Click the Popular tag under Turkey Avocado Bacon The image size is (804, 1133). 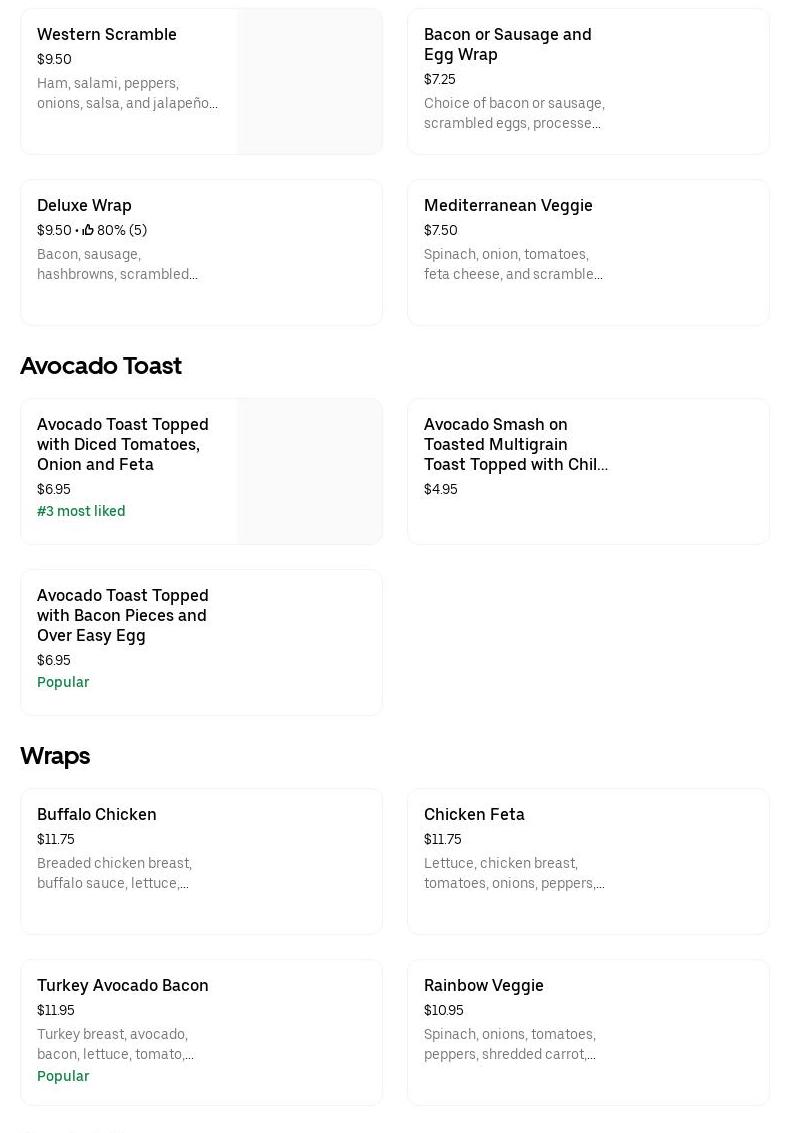pos(63,1077)
